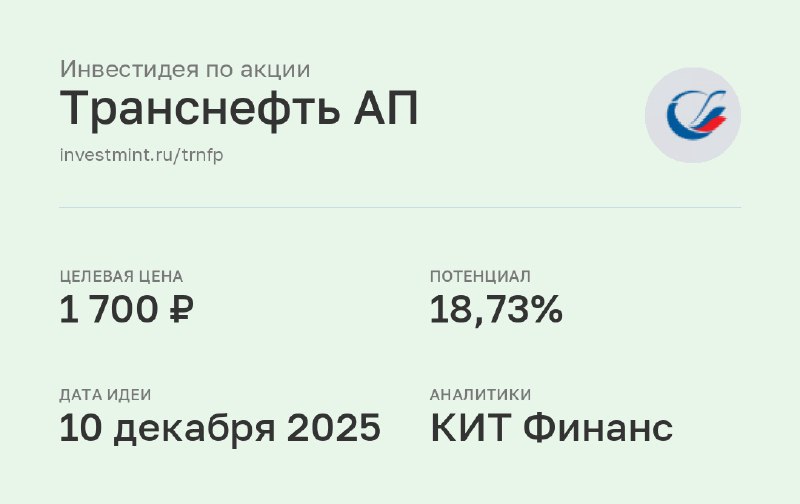Click the target price 1 700 ₽
This screenshot has width=800, height=504.
127,309
